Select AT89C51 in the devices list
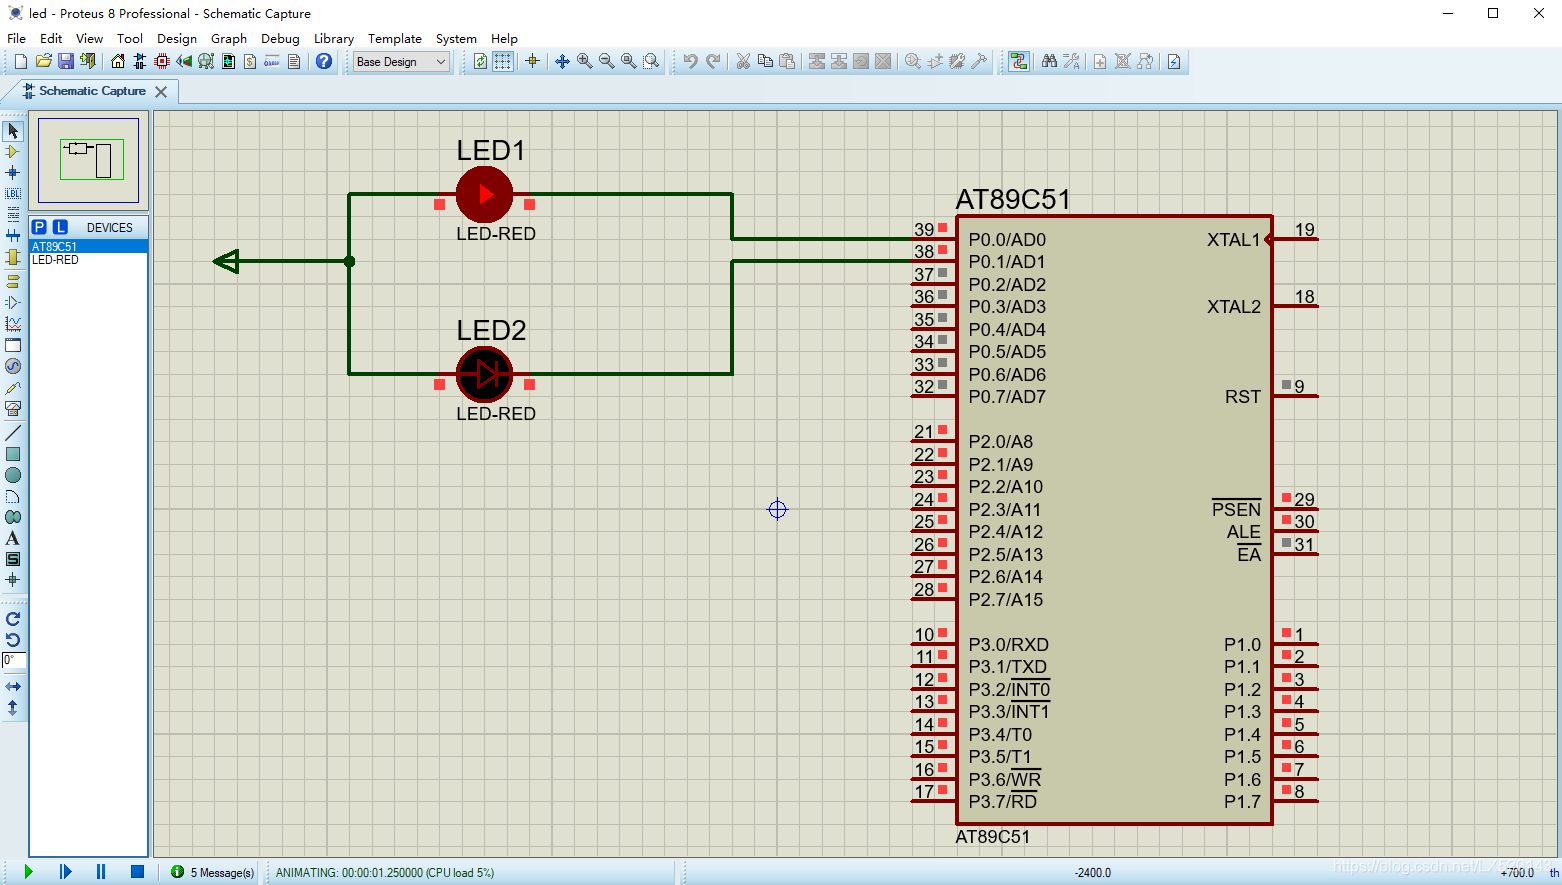The width and height of the screenshot is (1562, 885). [88, 246]
